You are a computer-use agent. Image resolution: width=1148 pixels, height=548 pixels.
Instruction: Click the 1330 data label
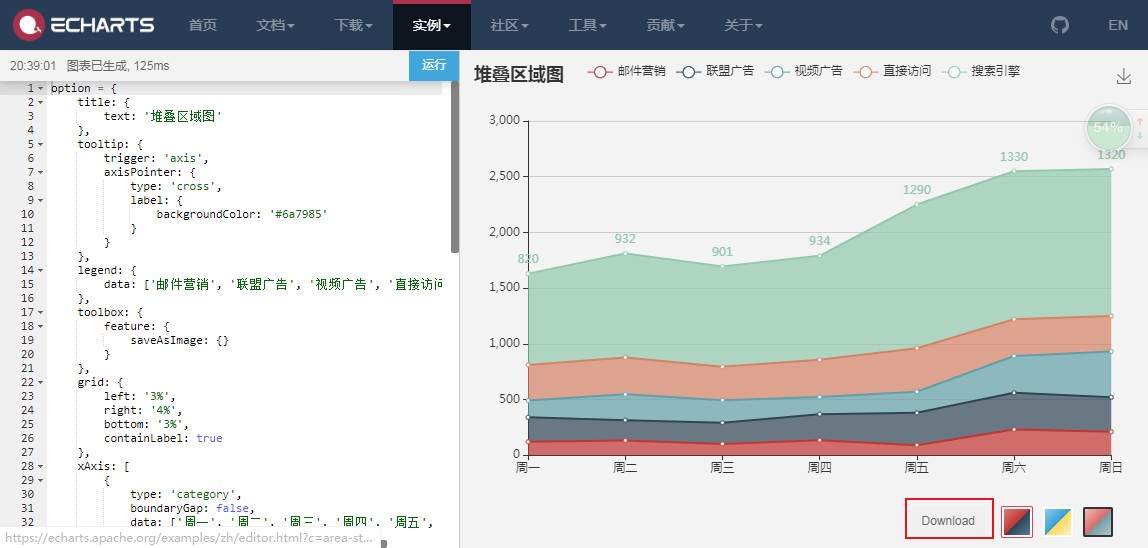[1014, 157]
